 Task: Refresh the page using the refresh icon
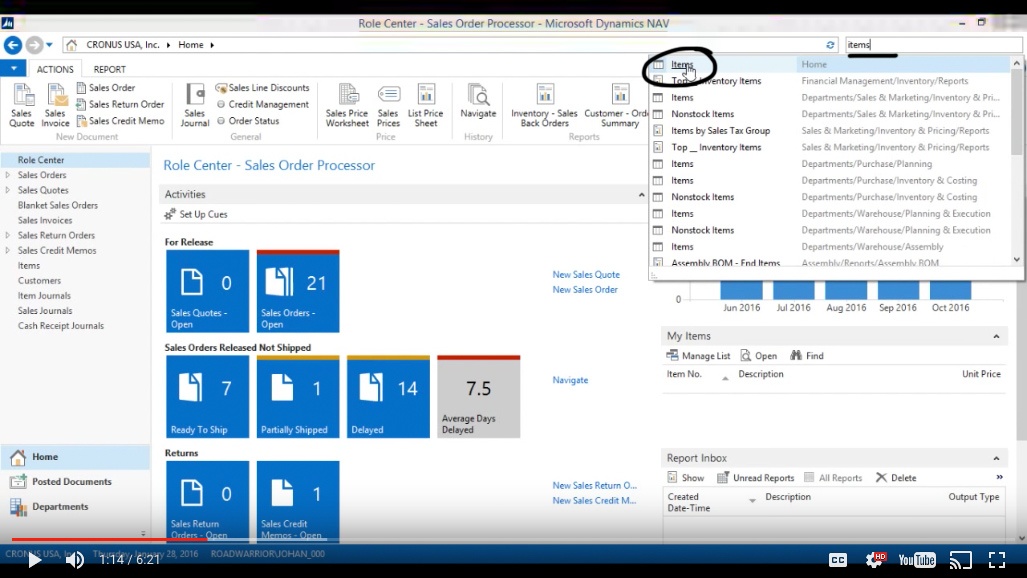(x=830, y=45)
